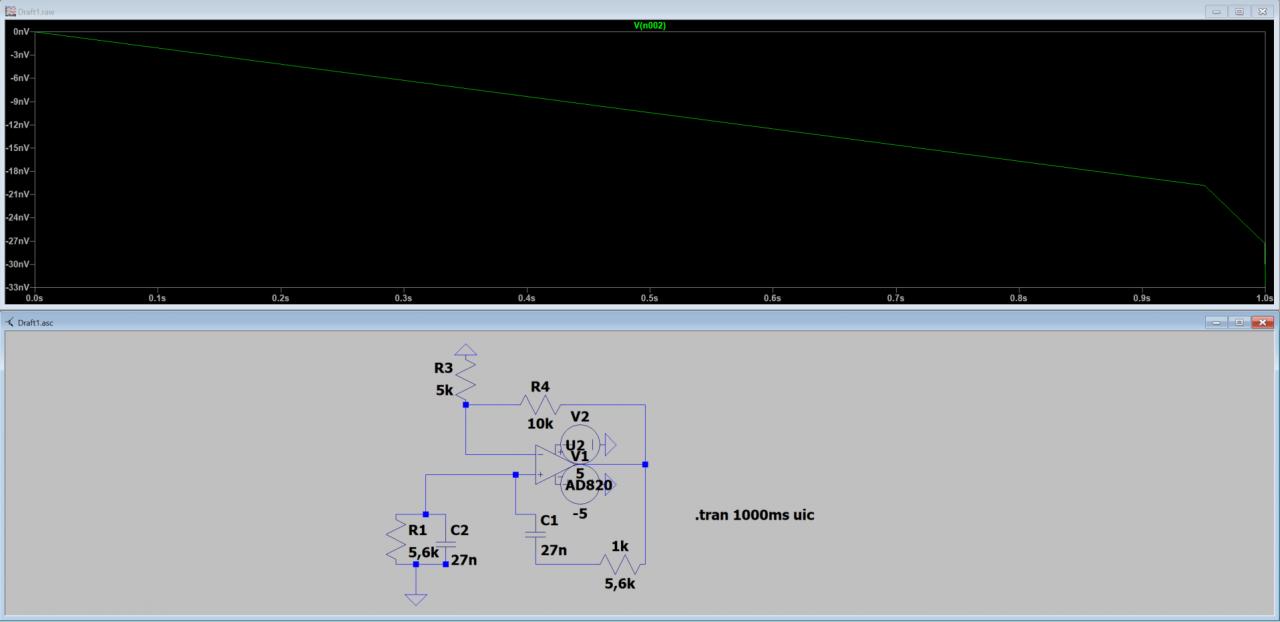This screenshot has width=1280, height=622.
Task: Click the 1.0s time axis label
Action: point(1264,298)
